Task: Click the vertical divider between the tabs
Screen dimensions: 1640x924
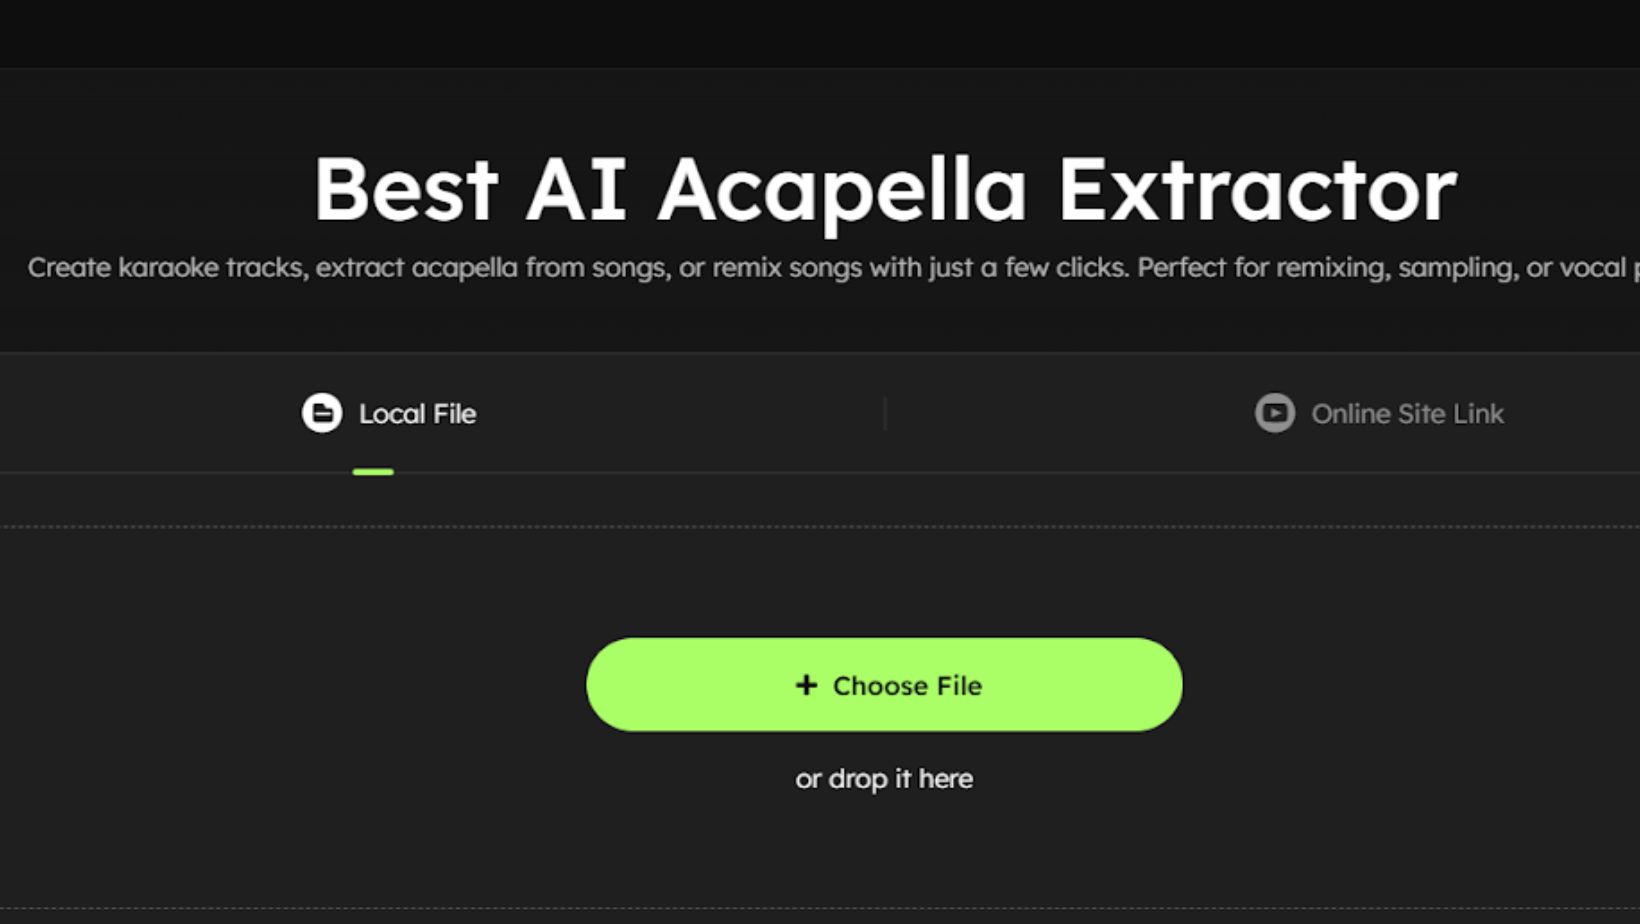Action: [885, 413]
